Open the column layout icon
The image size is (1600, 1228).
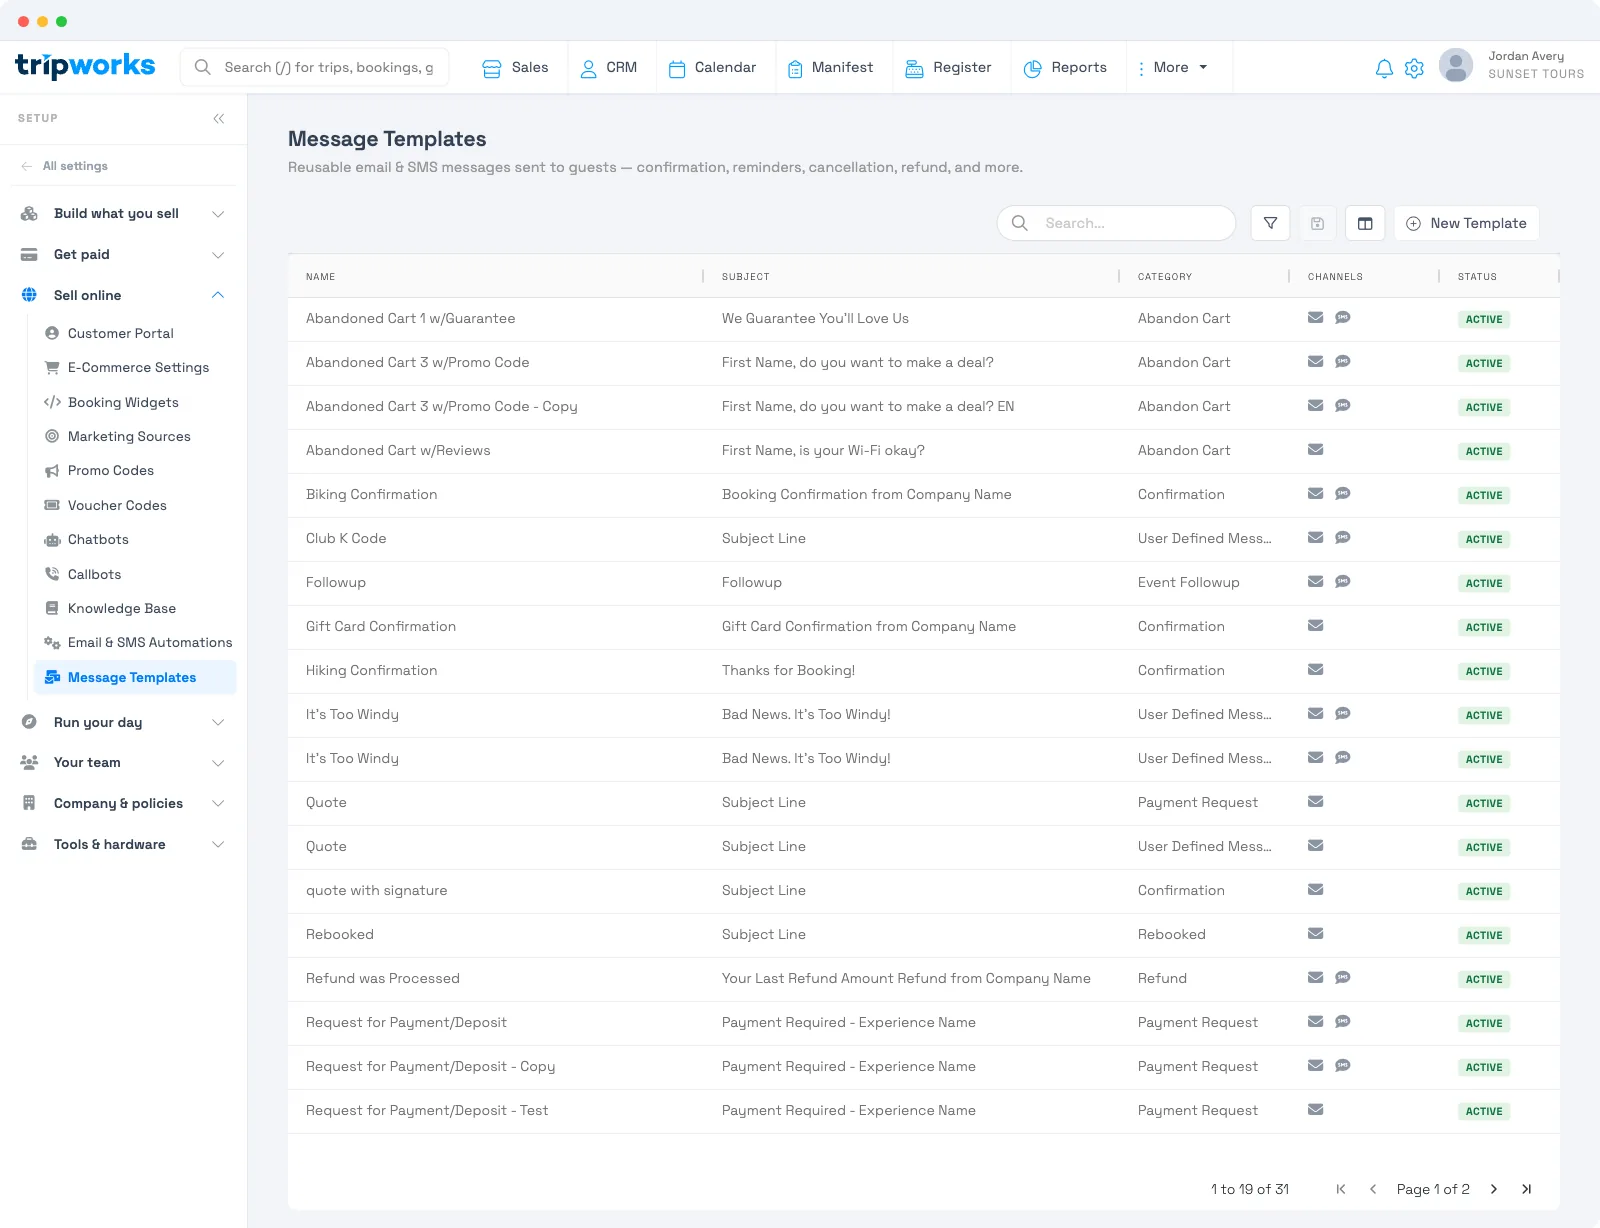tap(1365, 223)
